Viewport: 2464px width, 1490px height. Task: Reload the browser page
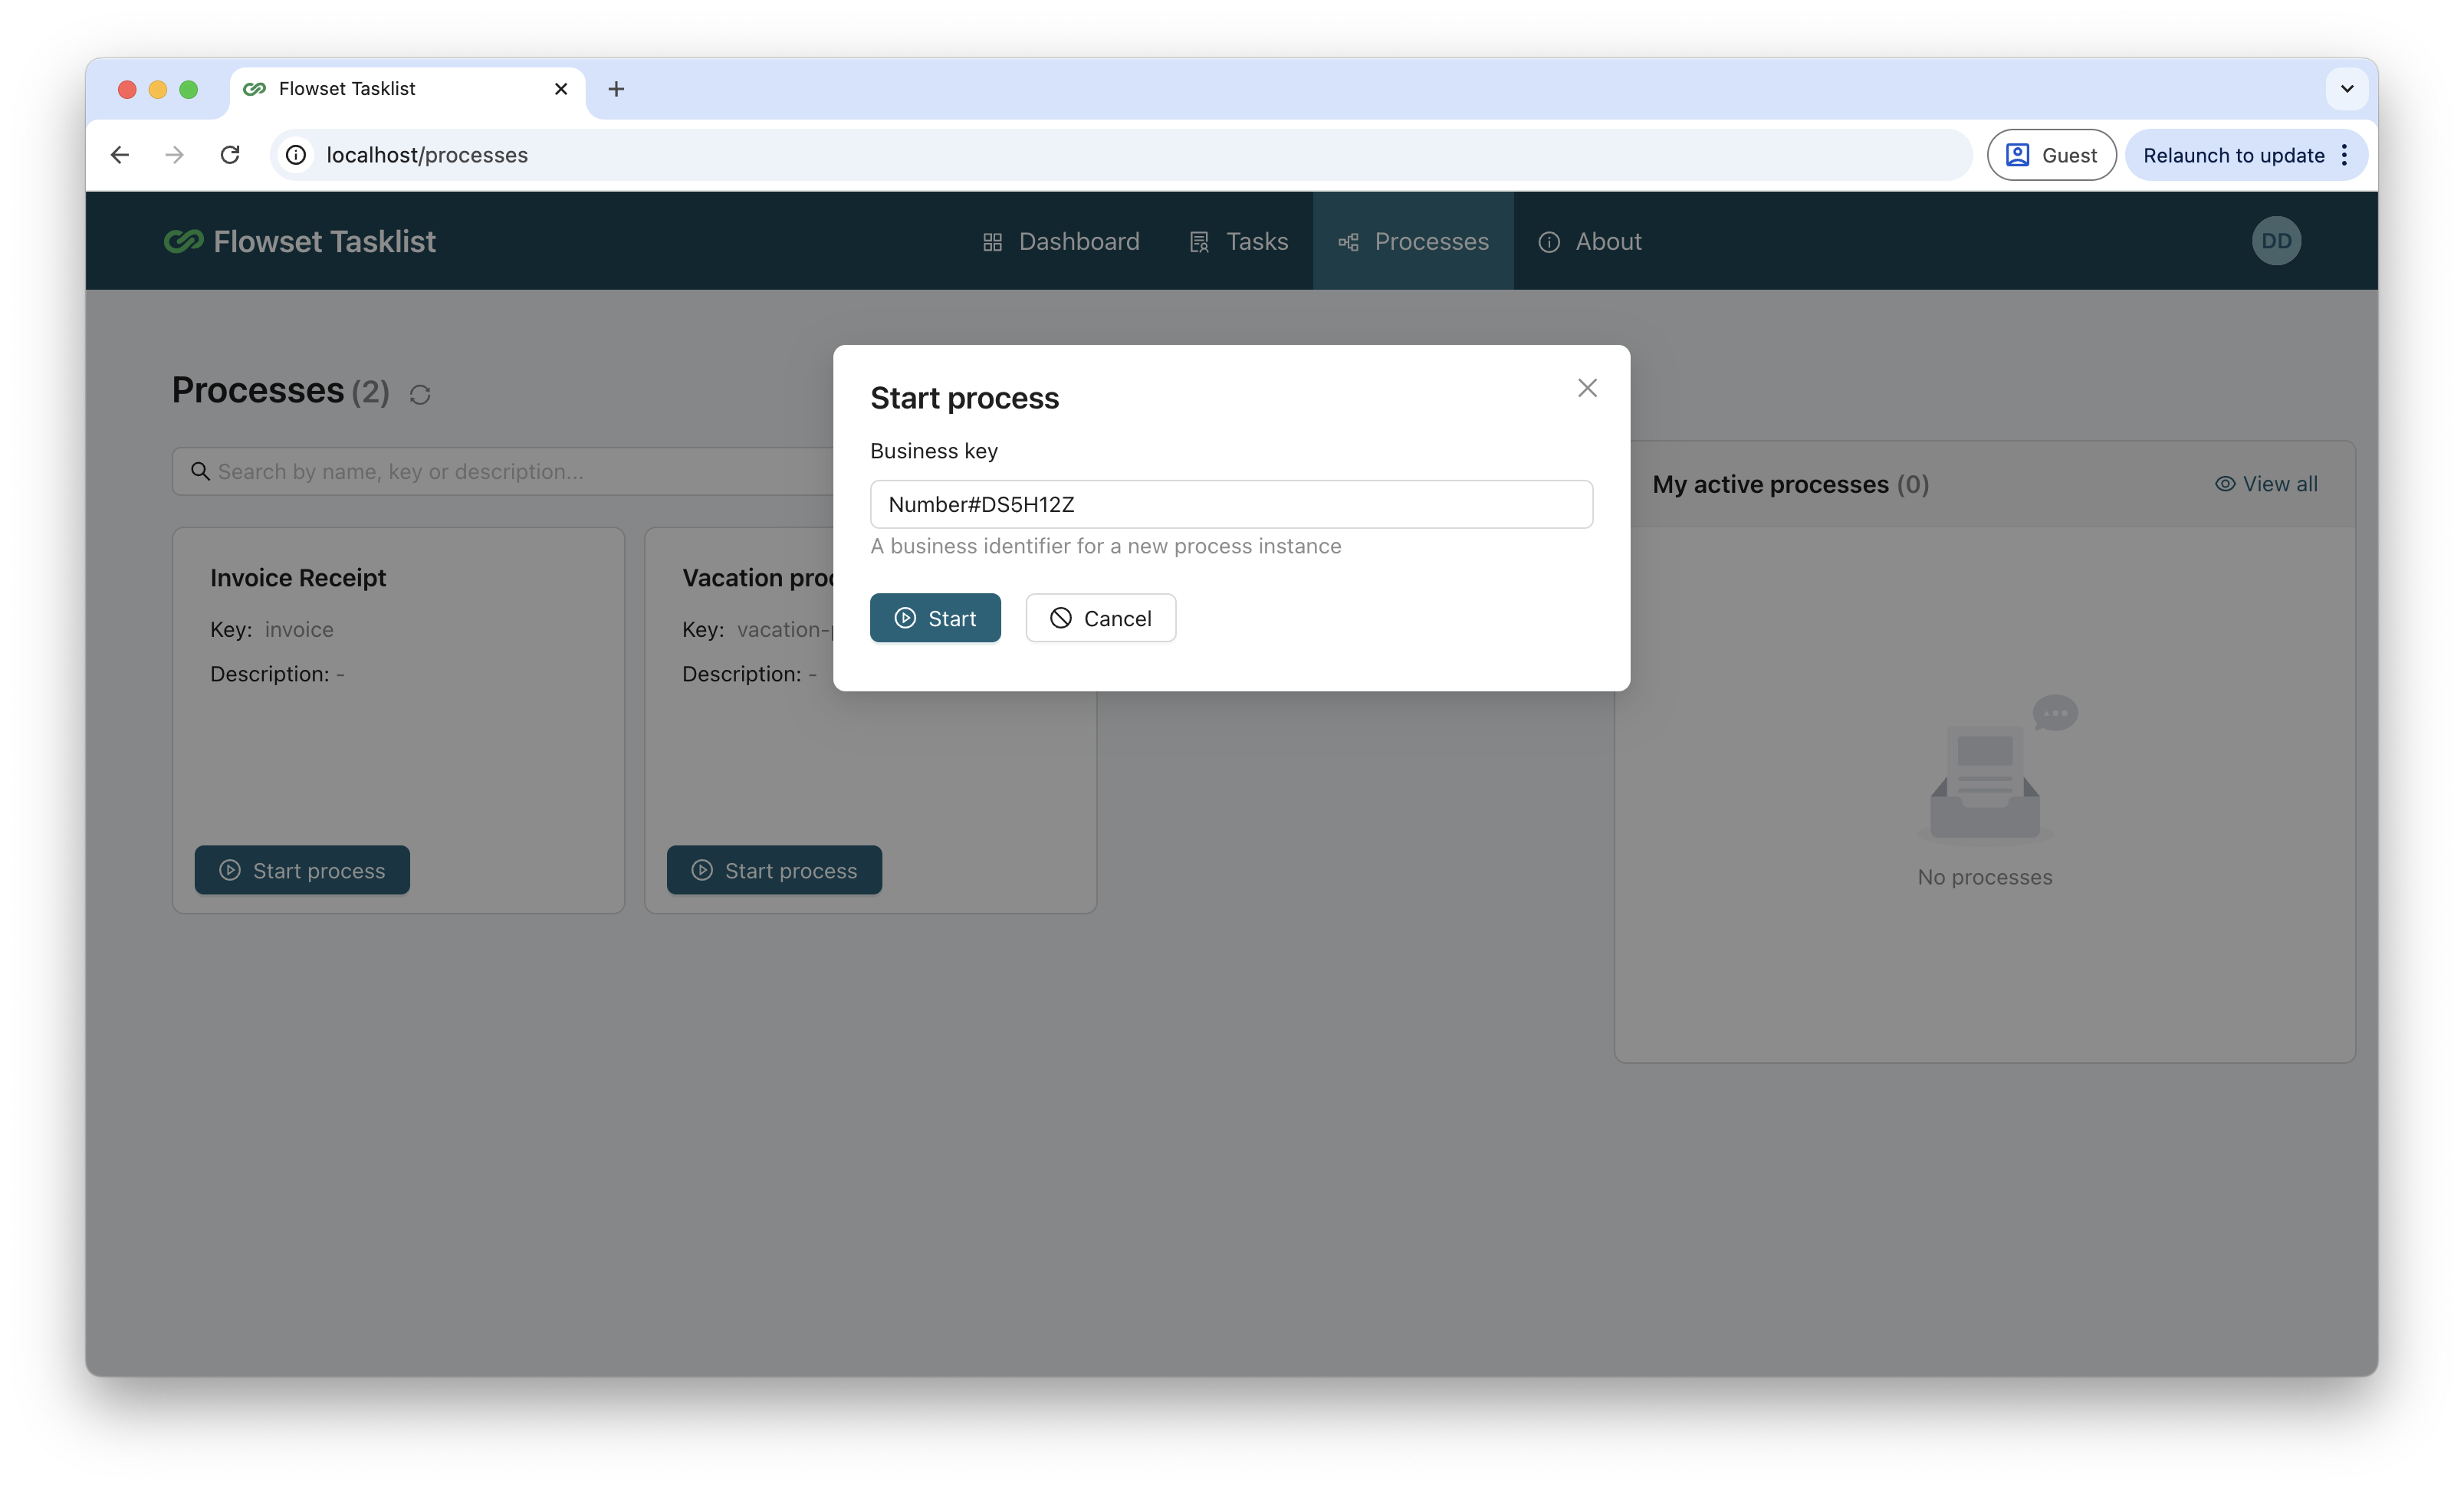tap(230, 155)
